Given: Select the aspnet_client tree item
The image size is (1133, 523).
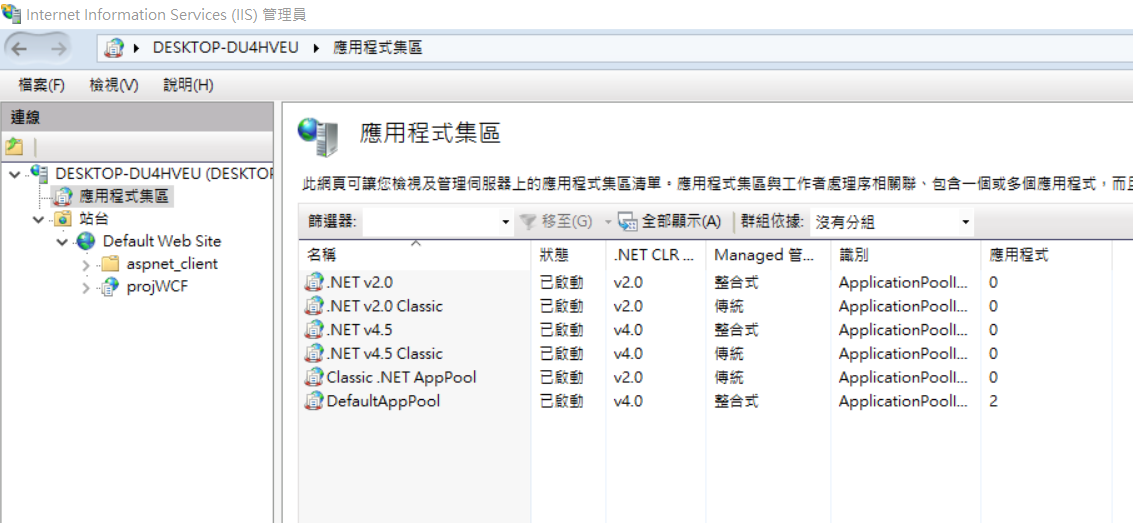Looking at the screenshot, I should click(172, 264).
